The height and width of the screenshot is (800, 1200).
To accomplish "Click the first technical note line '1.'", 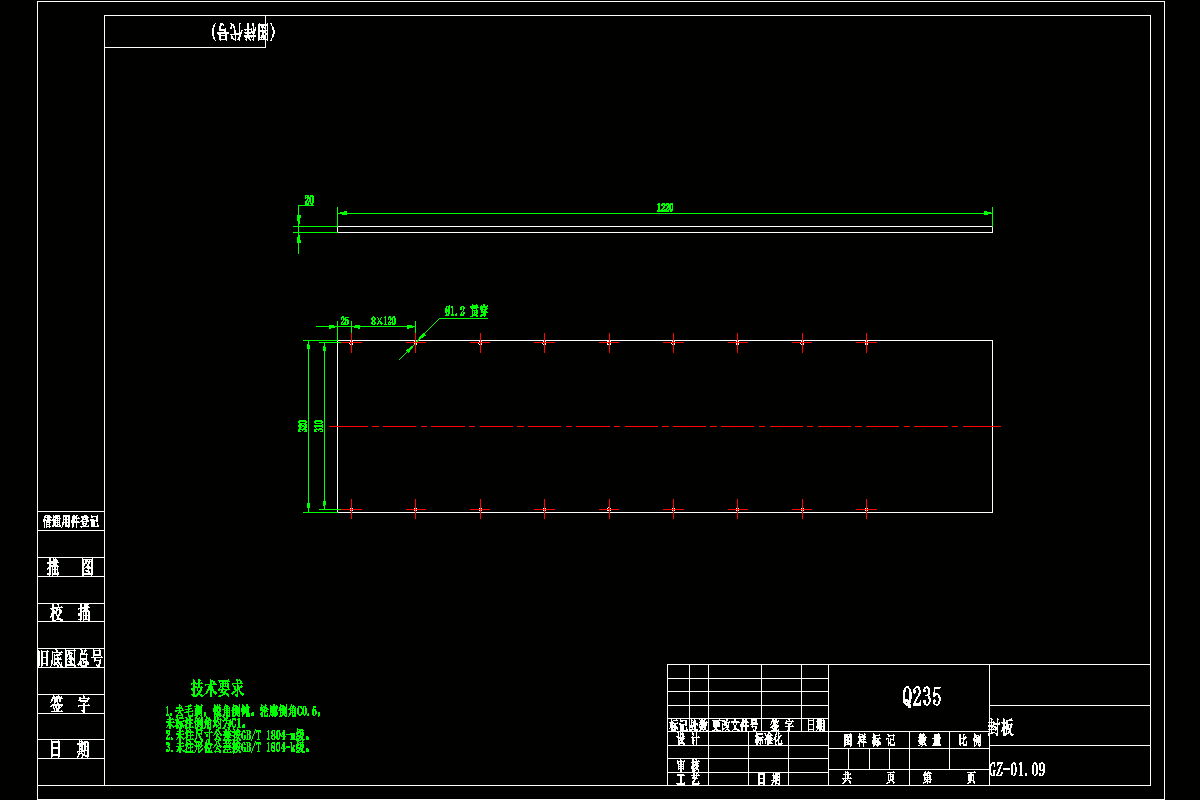I will (242, 711).
